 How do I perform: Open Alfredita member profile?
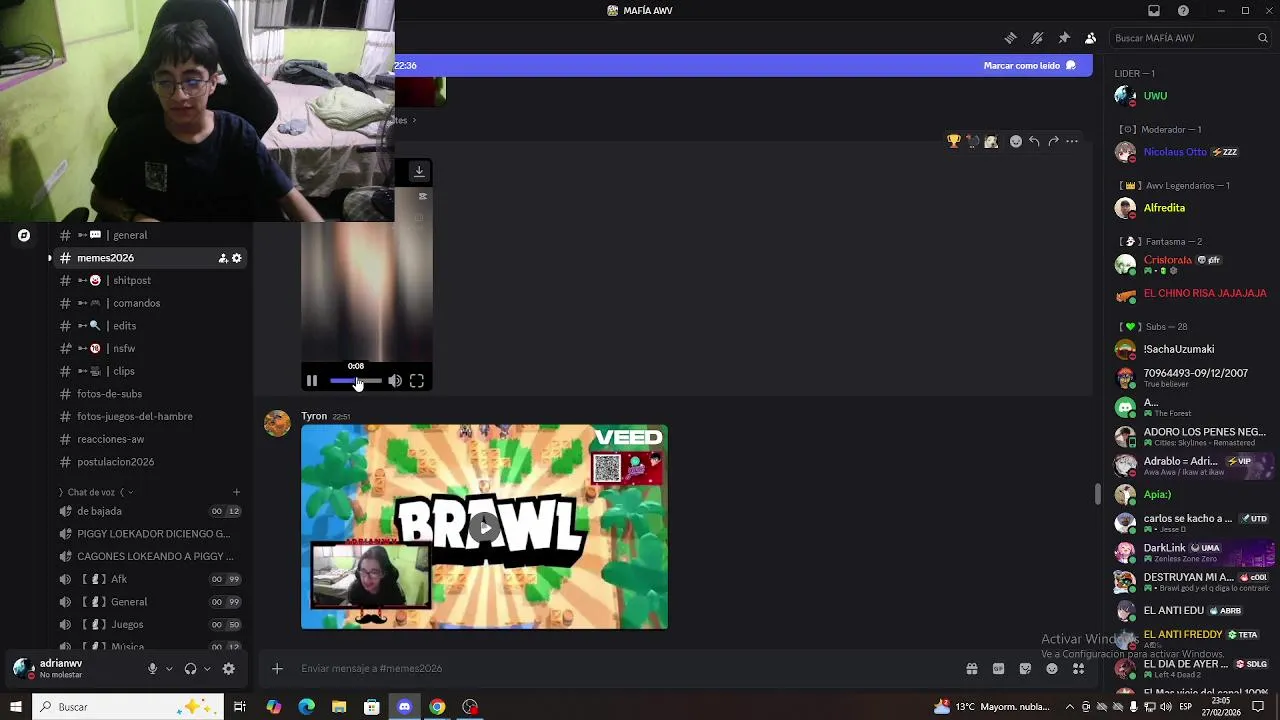pos(1190,208)
